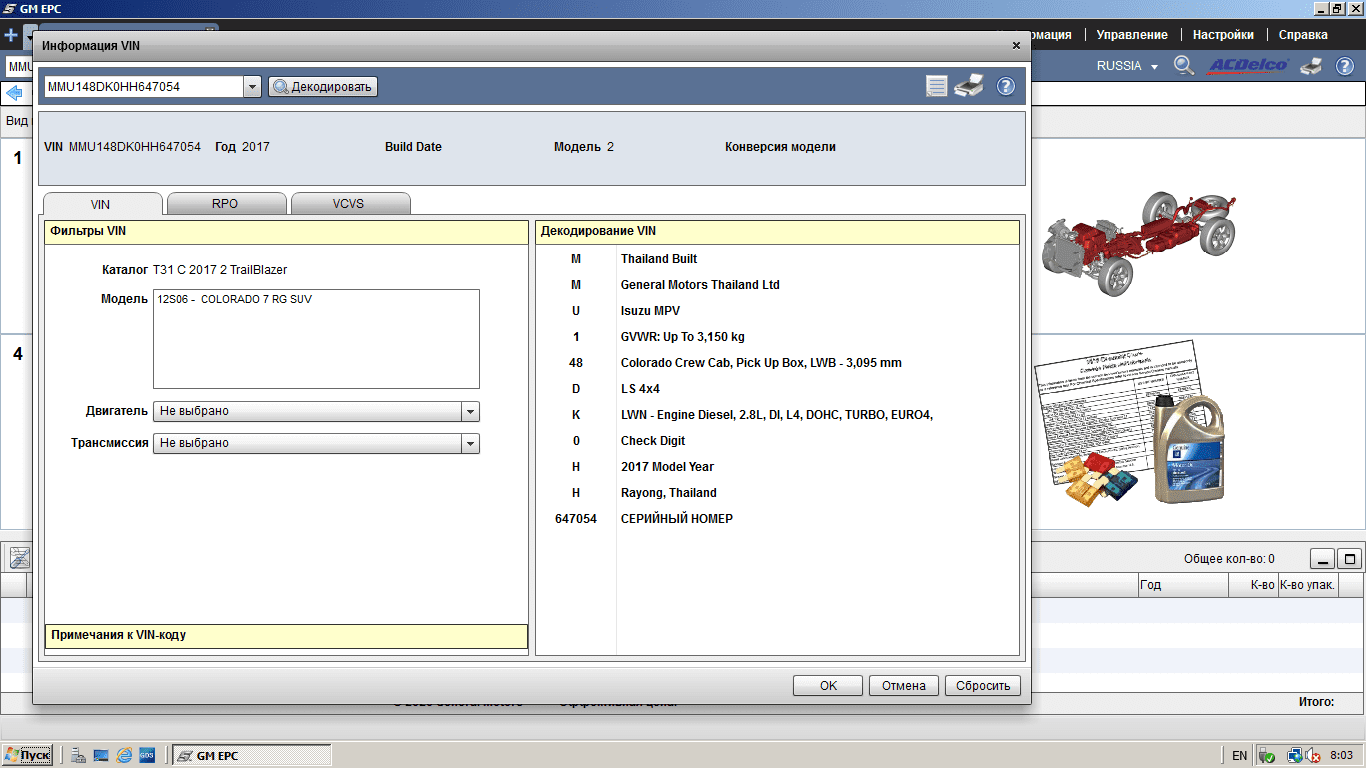Select the red chassis illustration thumbnail
Screen dimensions: 1366x768
tap(1139, 243)
